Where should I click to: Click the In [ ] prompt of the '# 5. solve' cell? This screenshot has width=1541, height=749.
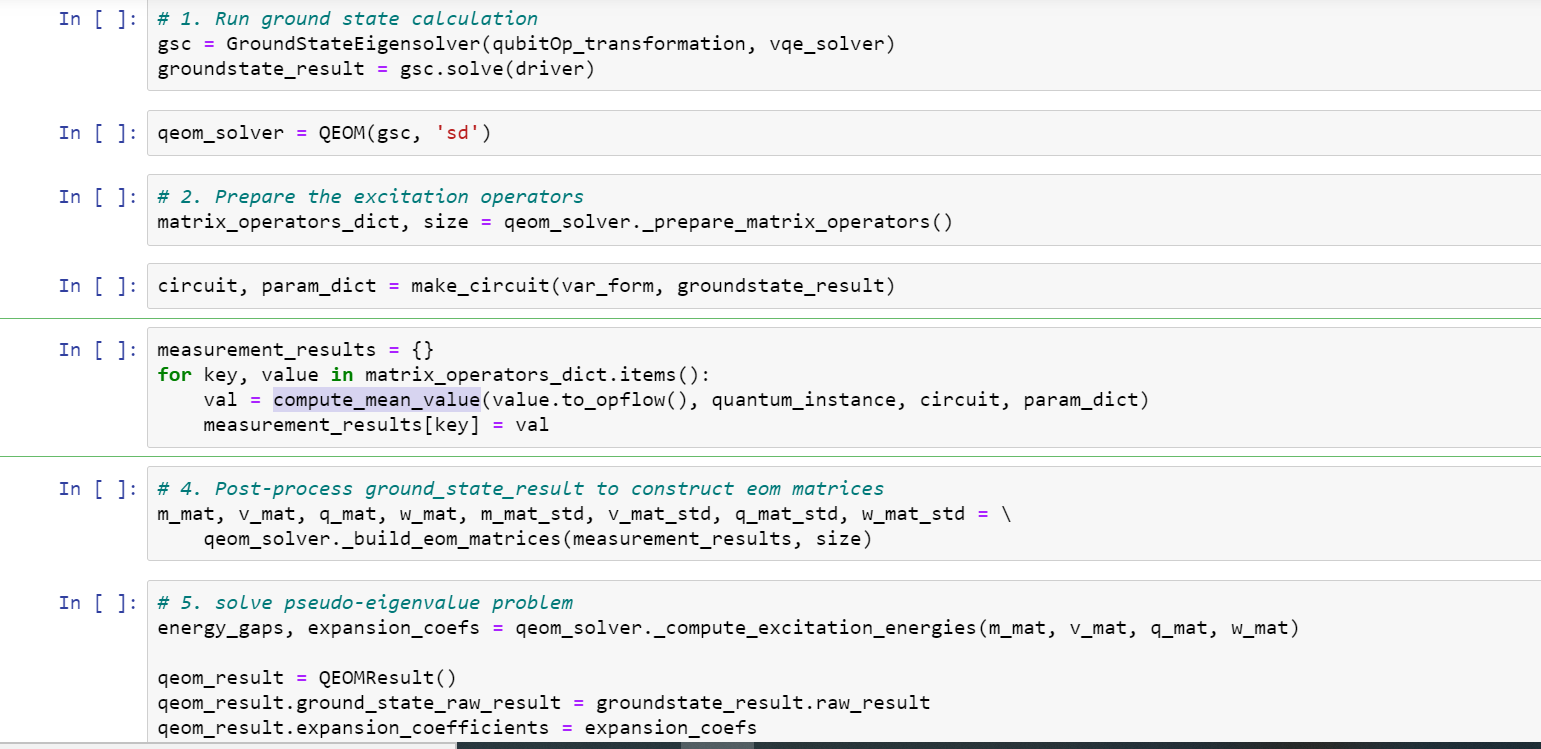(96, 603)
